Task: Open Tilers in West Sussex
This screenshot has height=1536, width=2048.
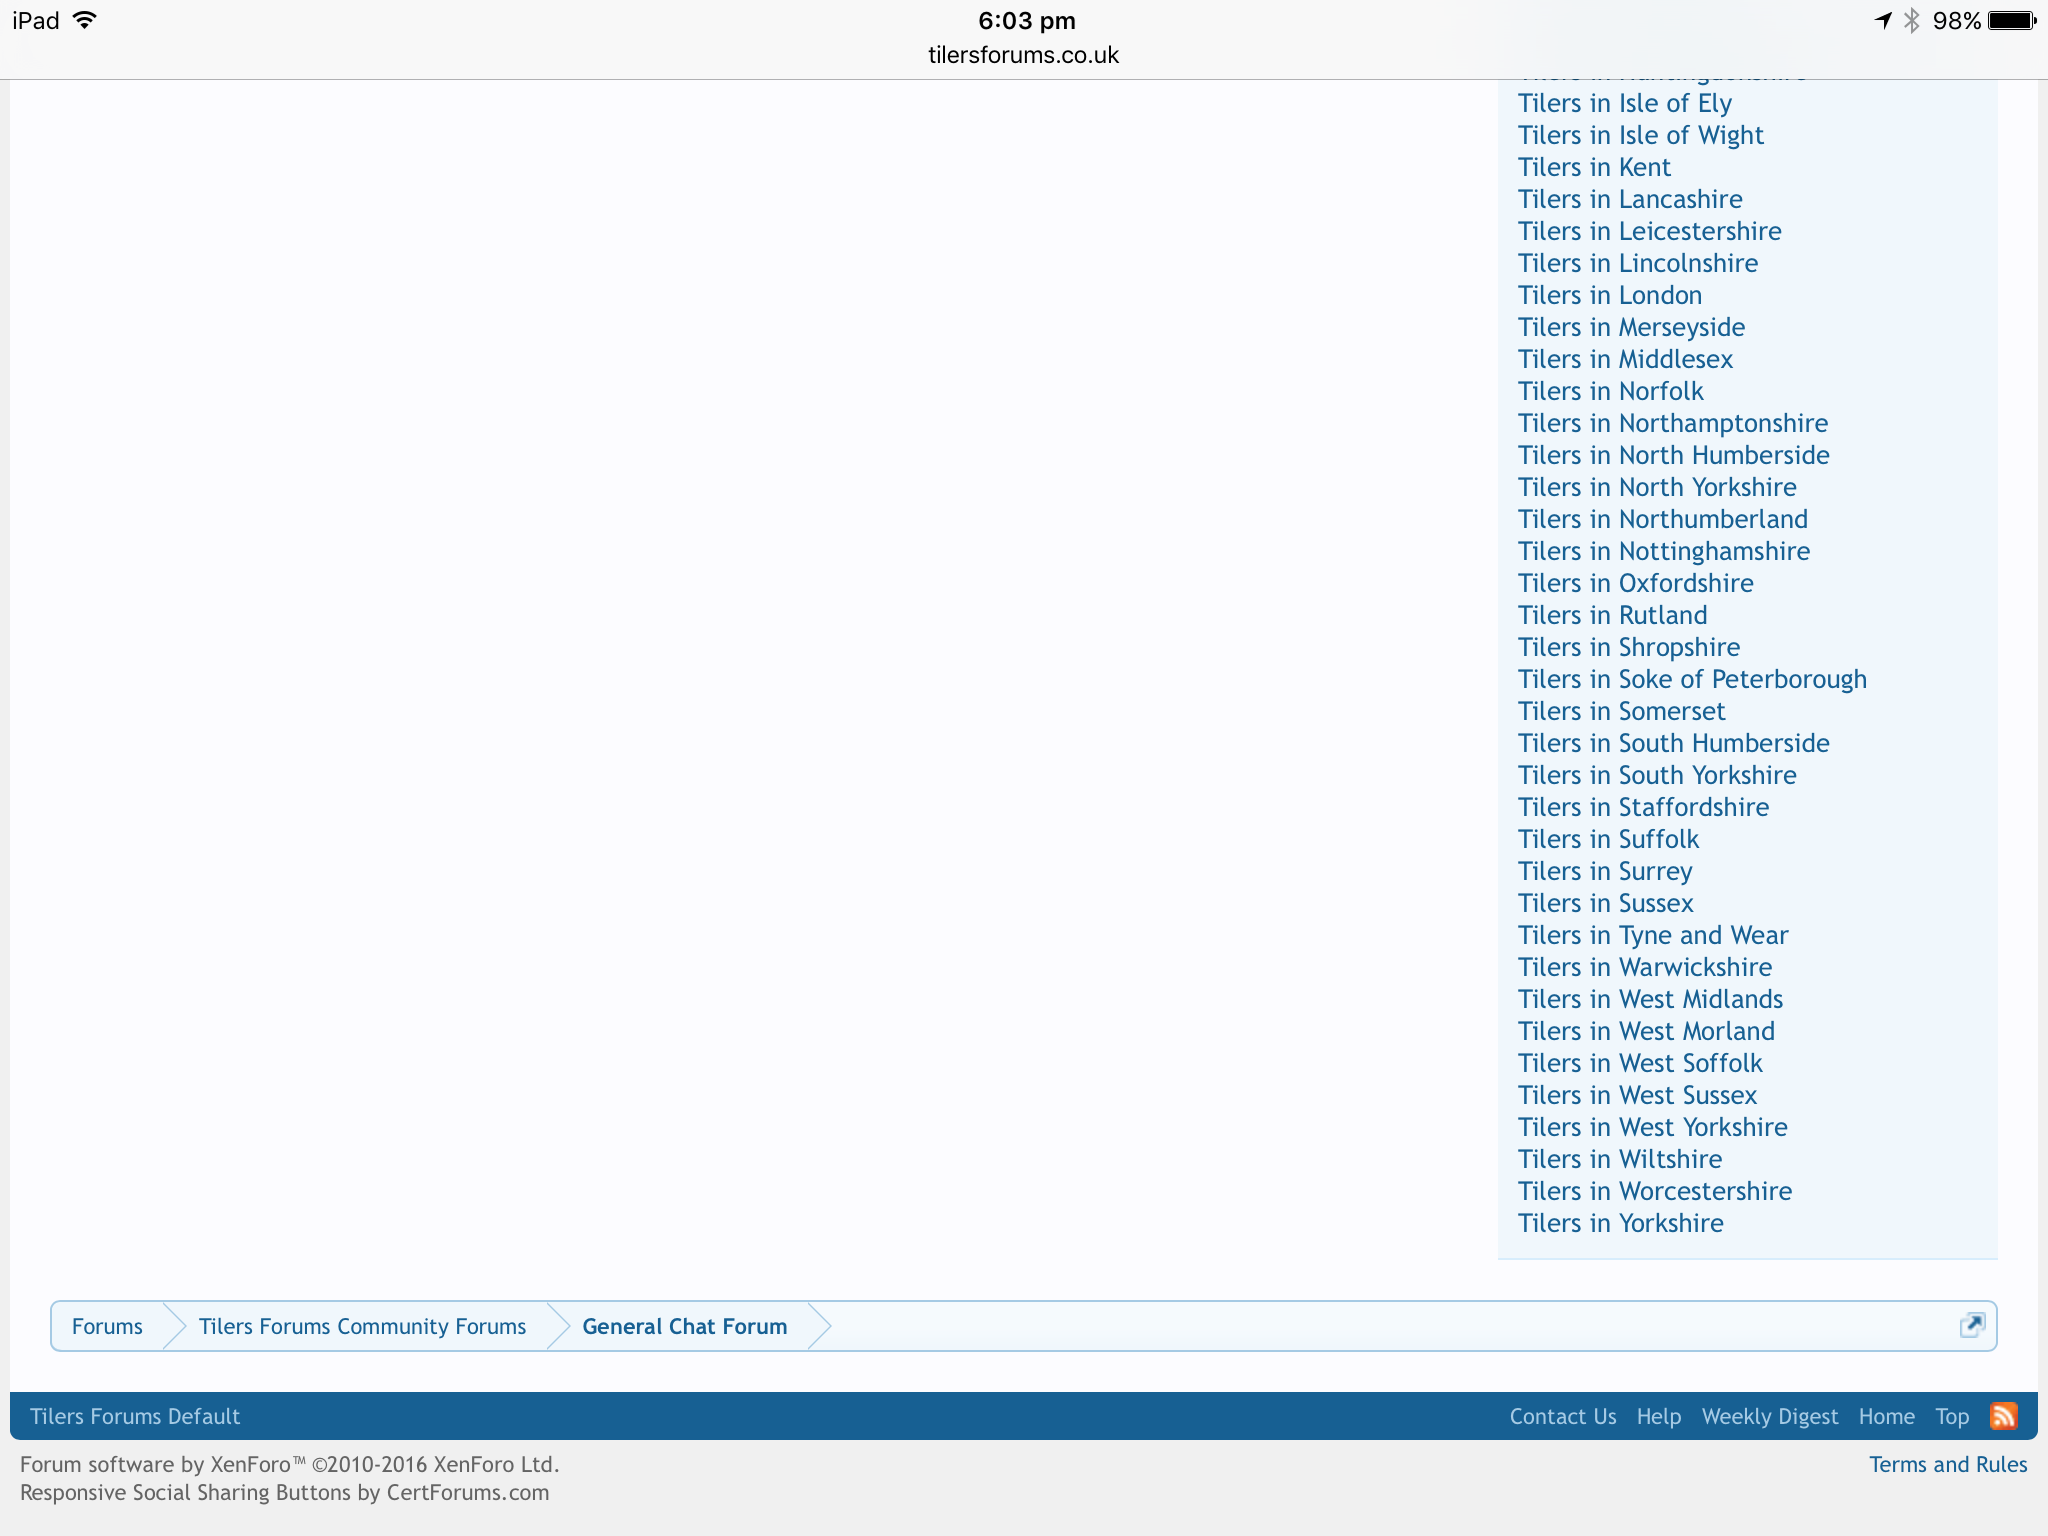Action: click(1637, 1095)
